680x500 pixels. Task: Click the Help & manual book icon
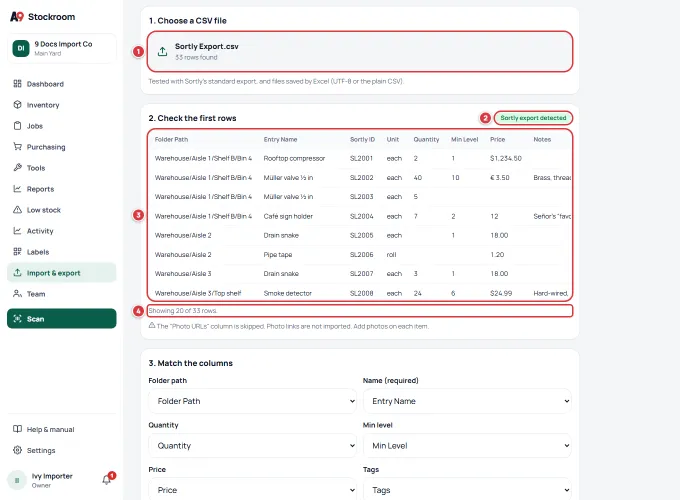point(17,429)
